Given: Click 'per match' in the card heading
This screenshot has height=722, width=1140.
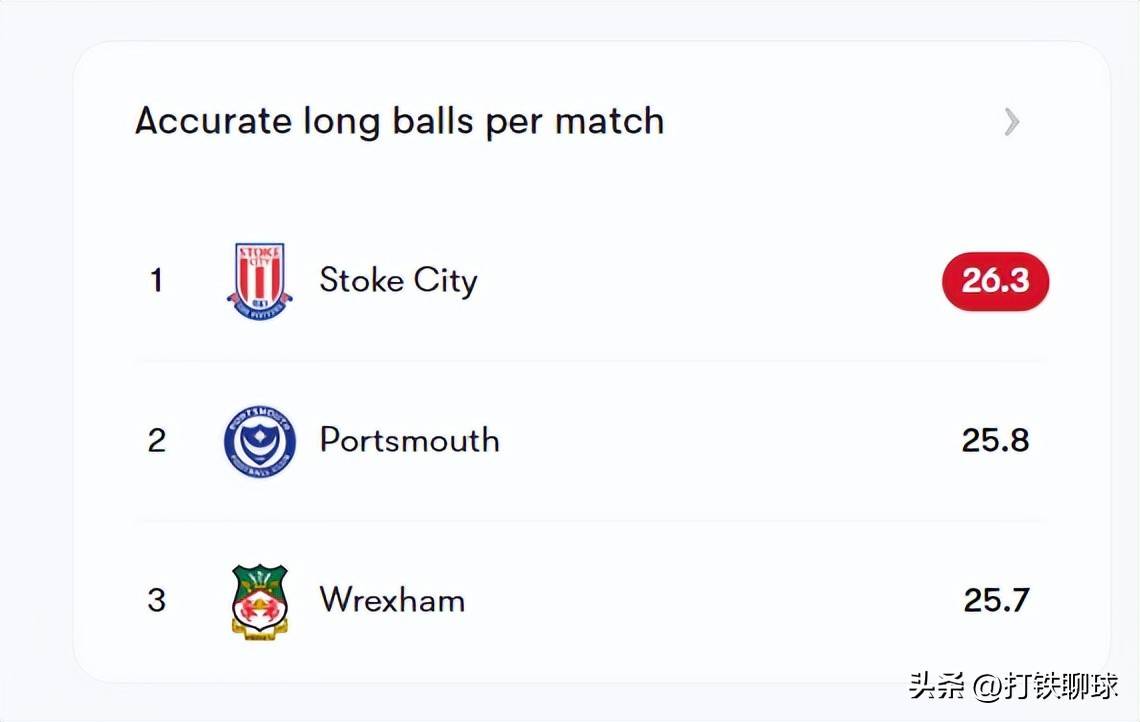Looking at the screenshot, I should (575, 122).
